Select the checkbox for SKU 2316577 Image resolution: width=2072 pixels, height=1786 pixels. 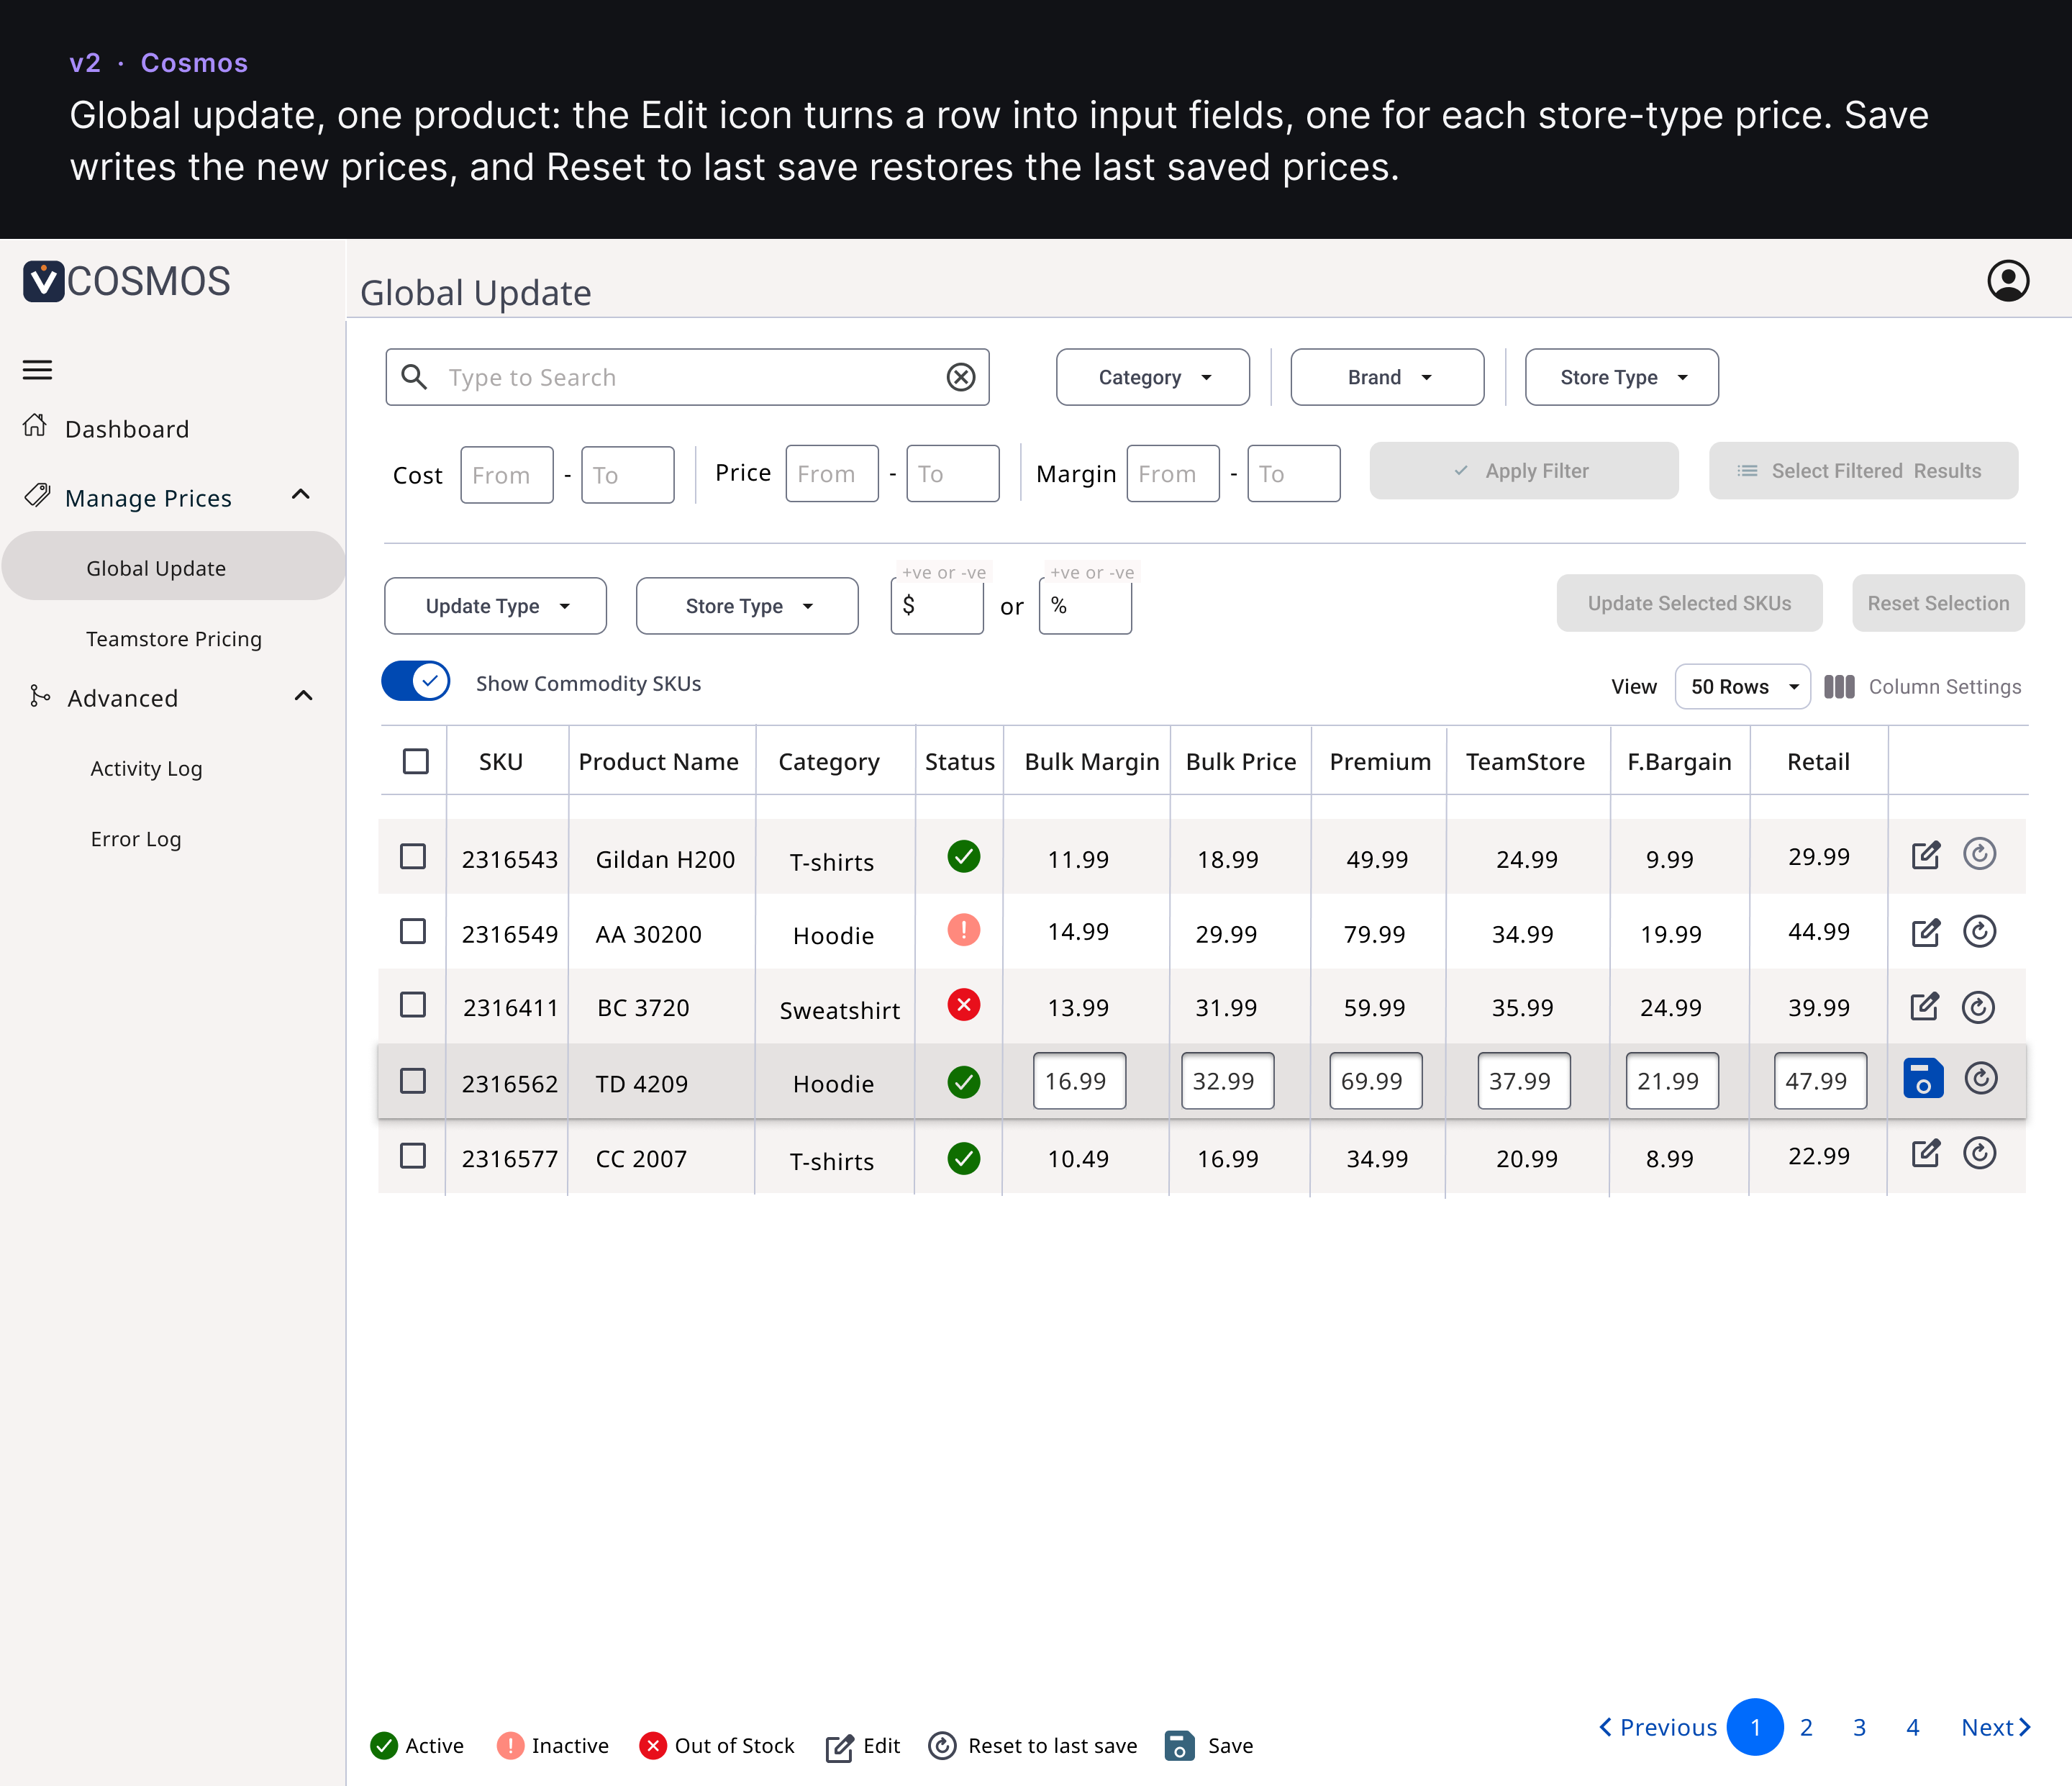point(412,1156)
